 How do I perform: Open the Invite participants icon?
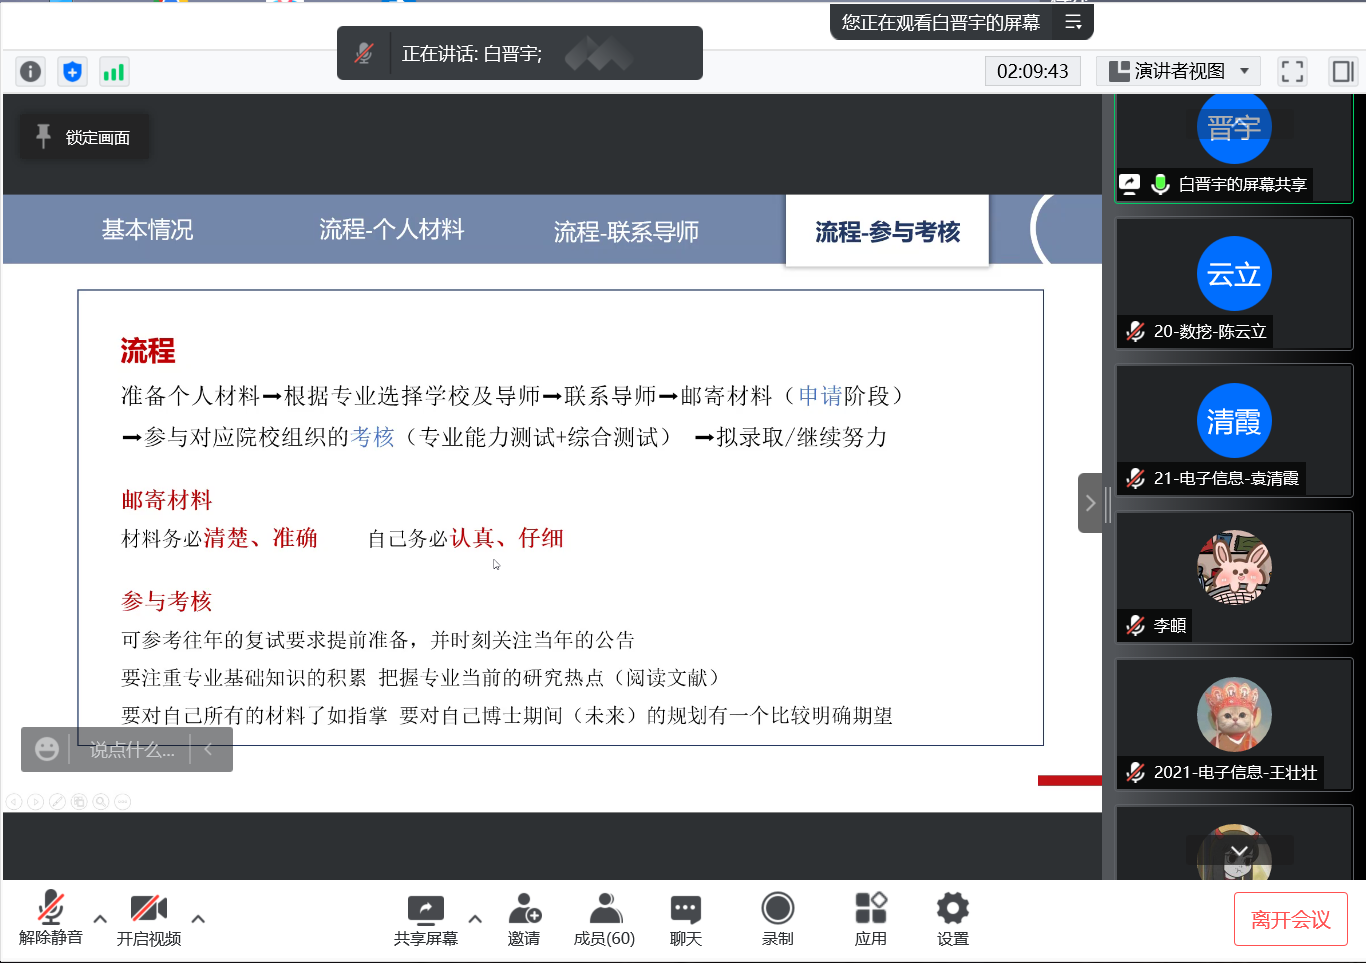click(x=524, y=919)
